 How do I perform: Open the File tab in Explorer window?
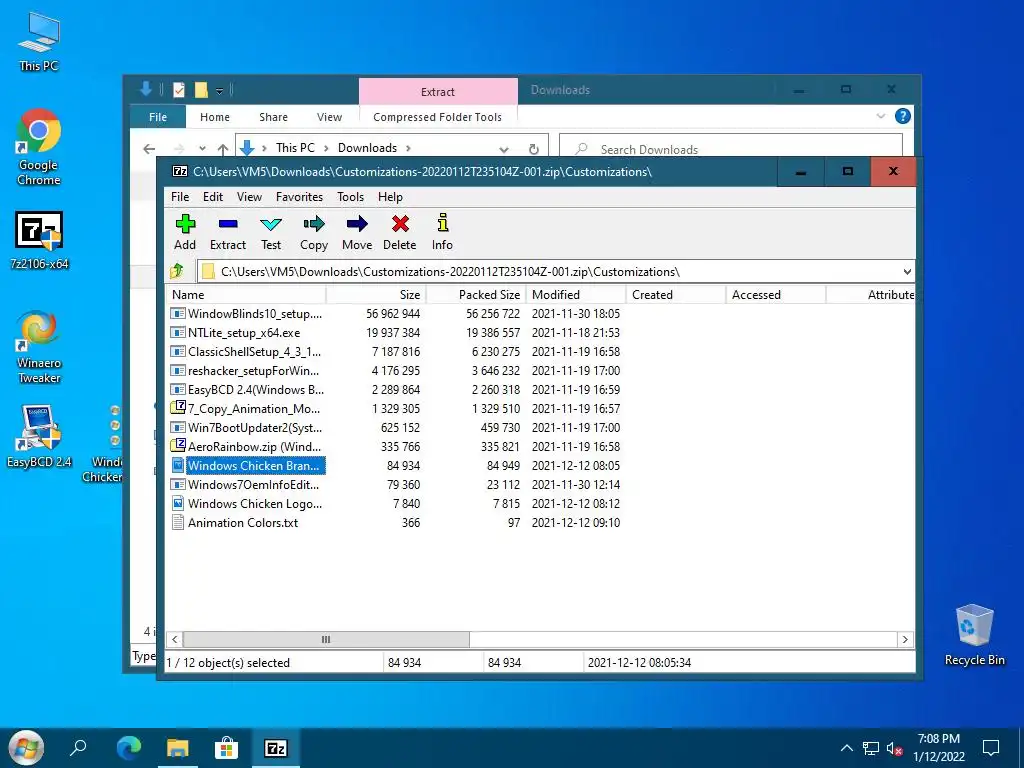[158, 117]
